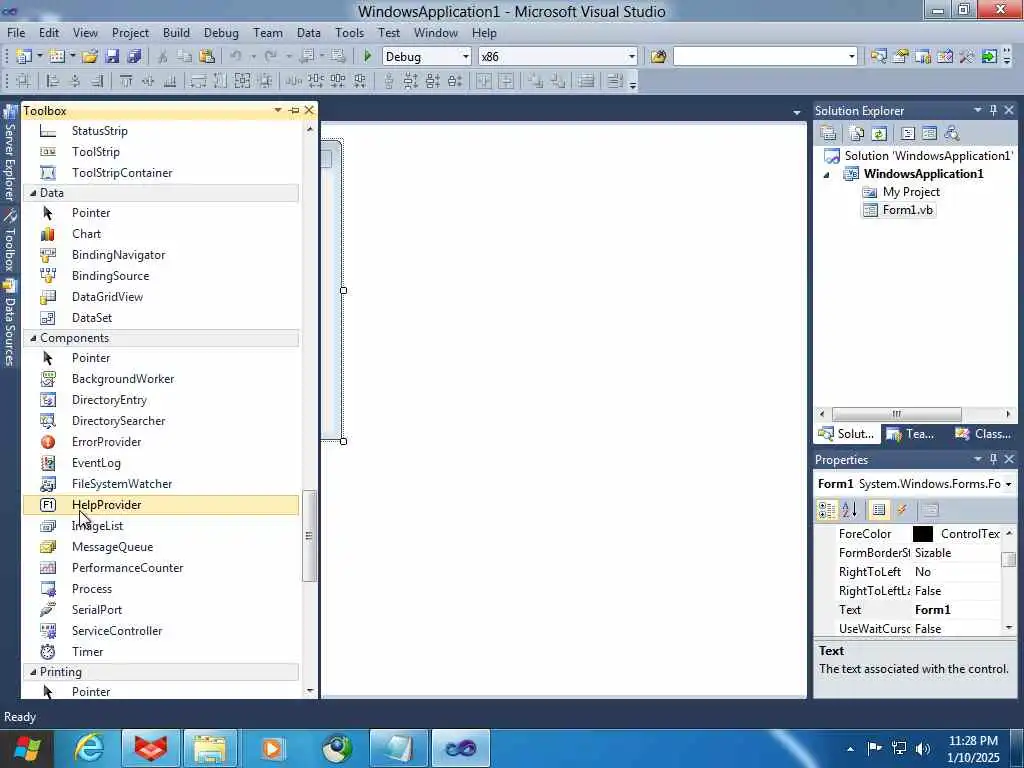Click the Save All icon

pos(135,57)
